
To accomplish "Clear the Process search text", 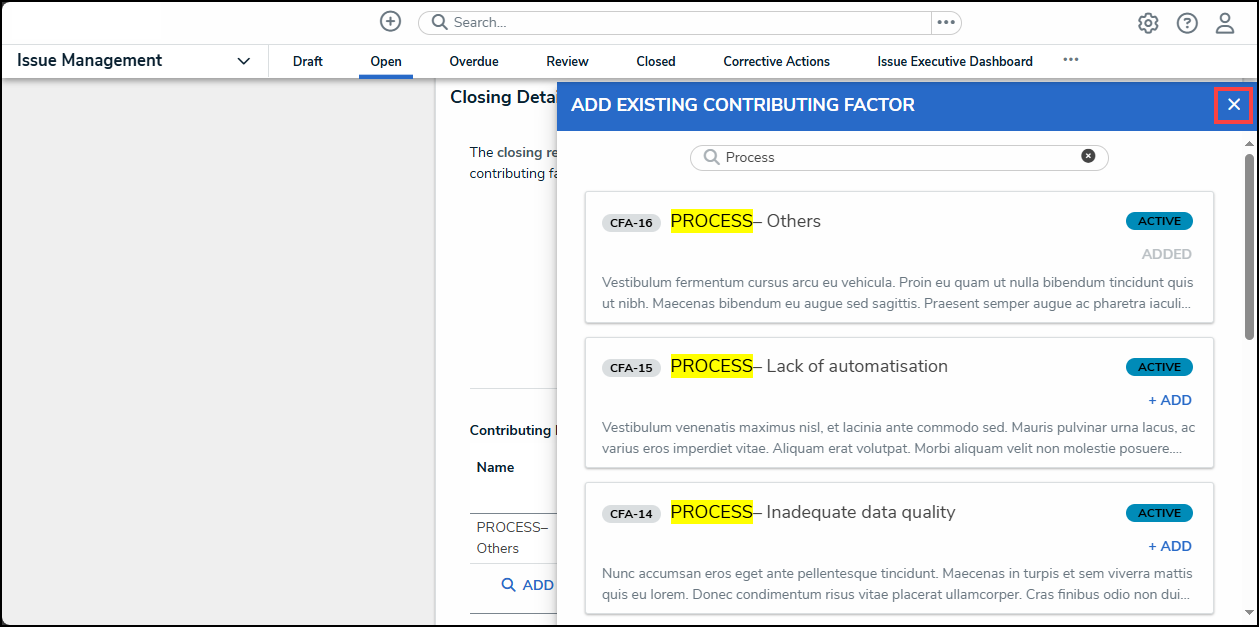I will coord(1088,156).
